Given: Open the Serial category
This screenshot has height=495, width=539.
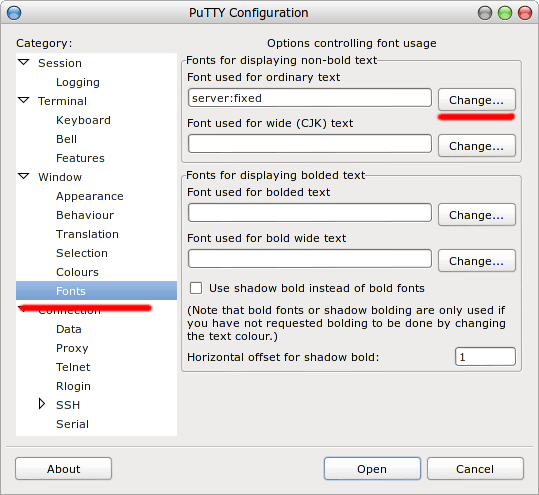Looking at the screenshot, I should (x=72, y=424).
